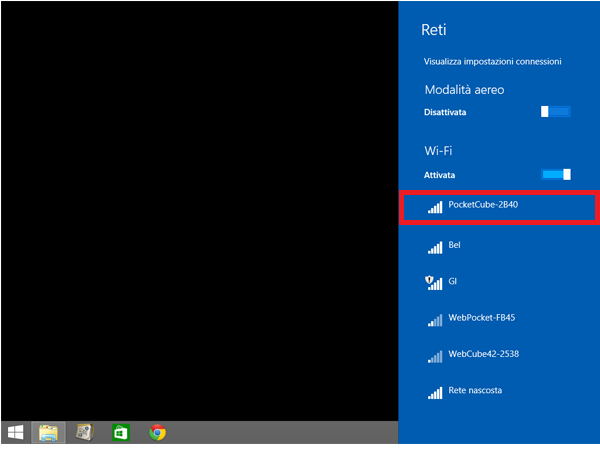Click the signal bars icon next to Bel
The height and width of the screenshot is (450, 600).
[435, 248]
